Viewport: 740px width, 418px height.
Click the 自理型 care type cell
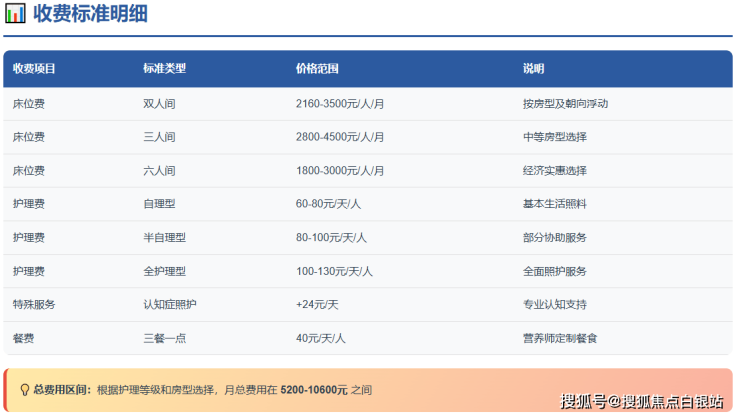[x=159, y=204]
